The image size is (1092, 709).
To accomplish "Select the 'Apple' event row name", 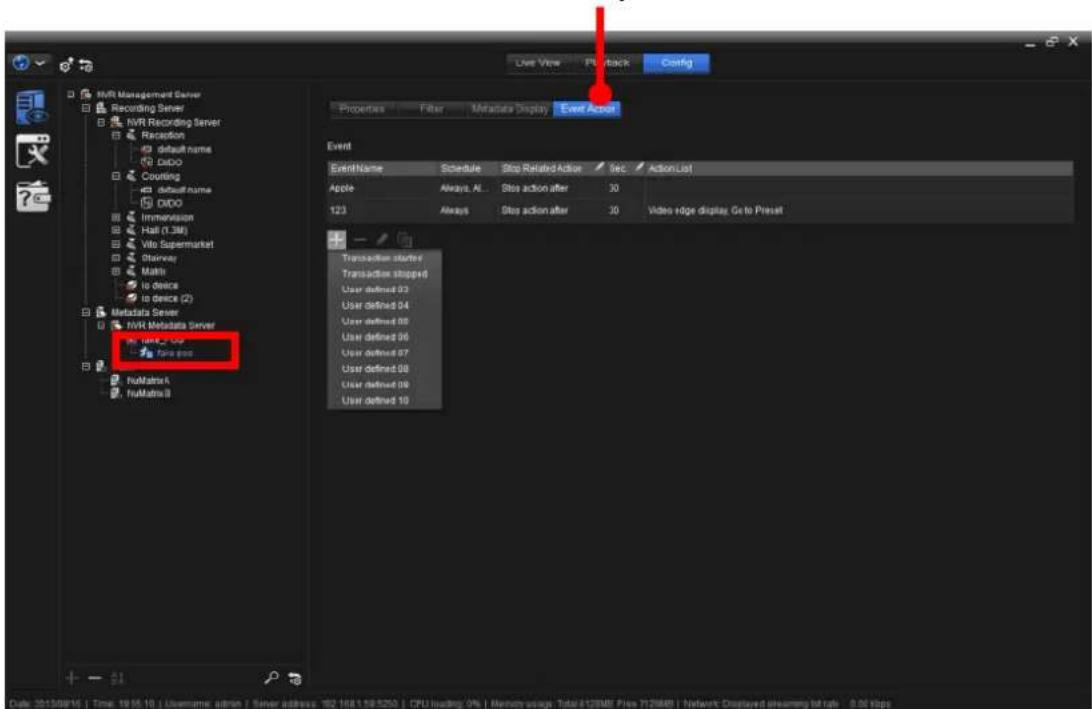I will (341, 188).
